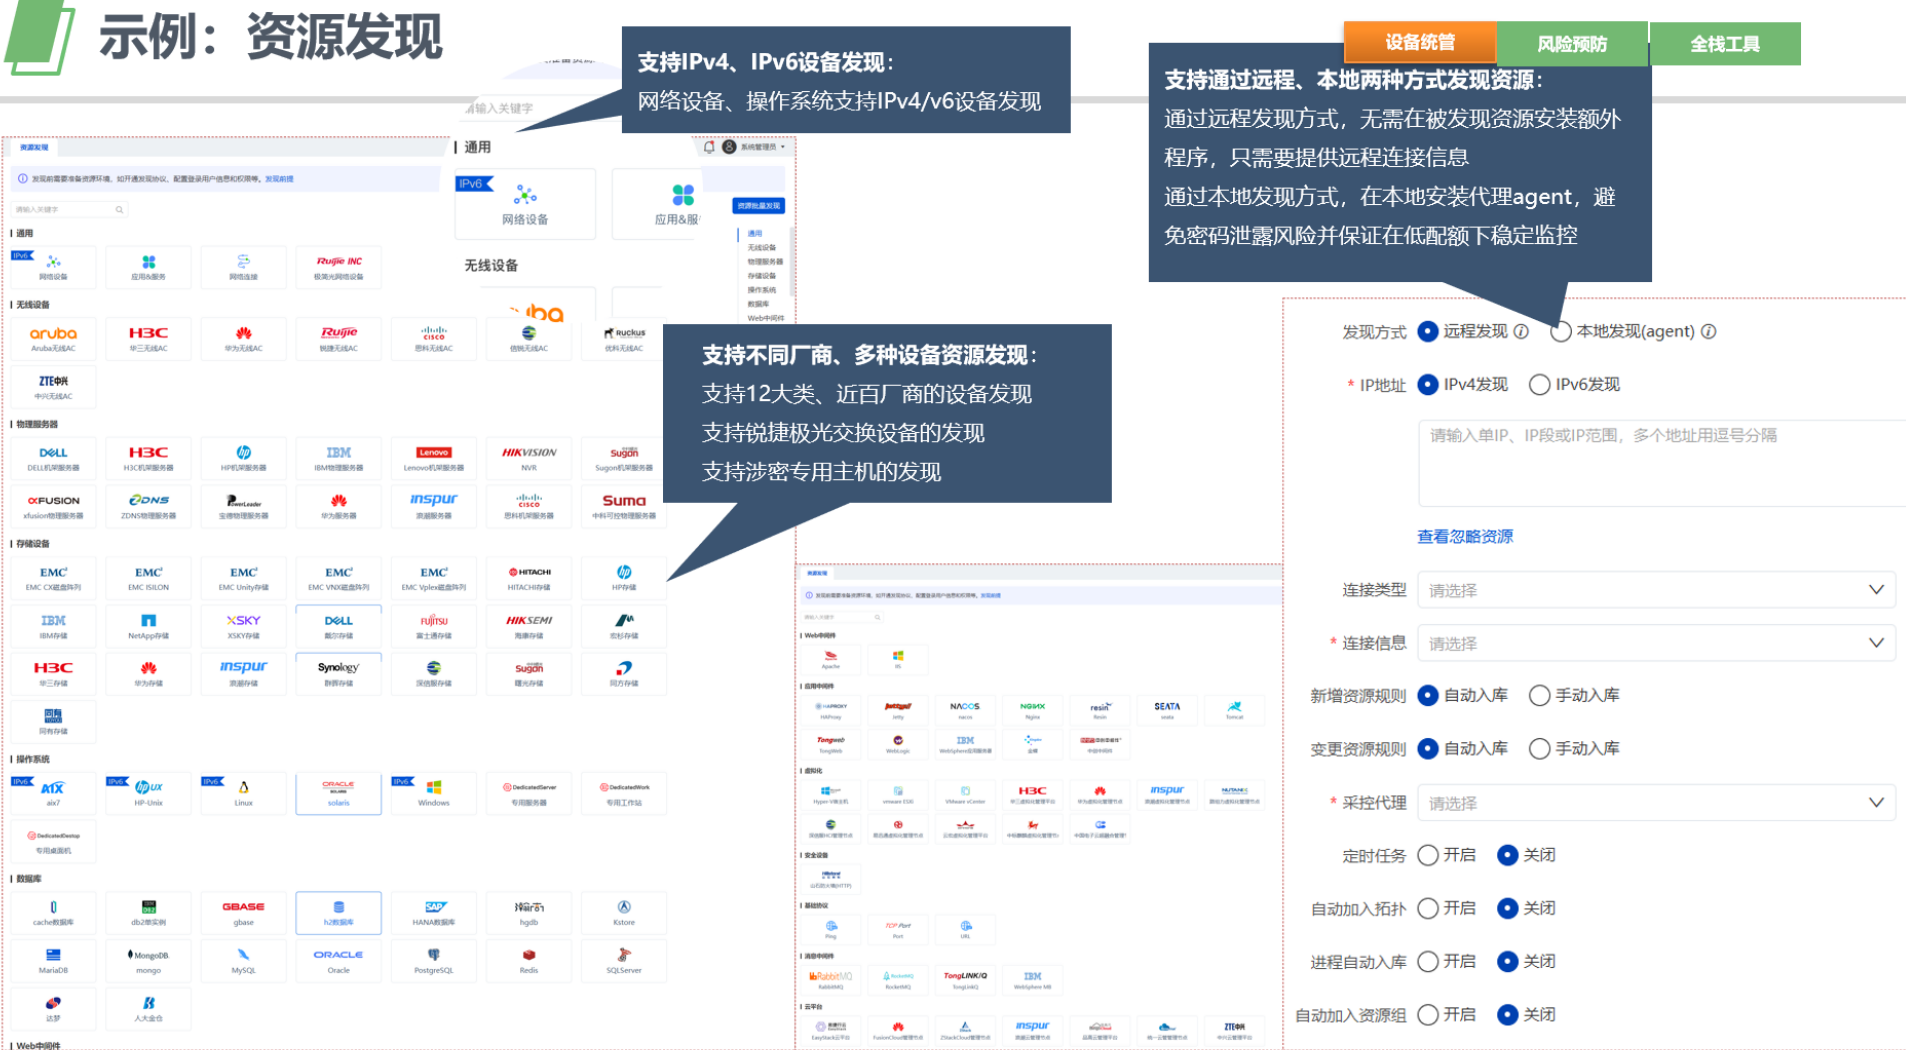Pick the MongoDB database card

click(x=148, y=961)
